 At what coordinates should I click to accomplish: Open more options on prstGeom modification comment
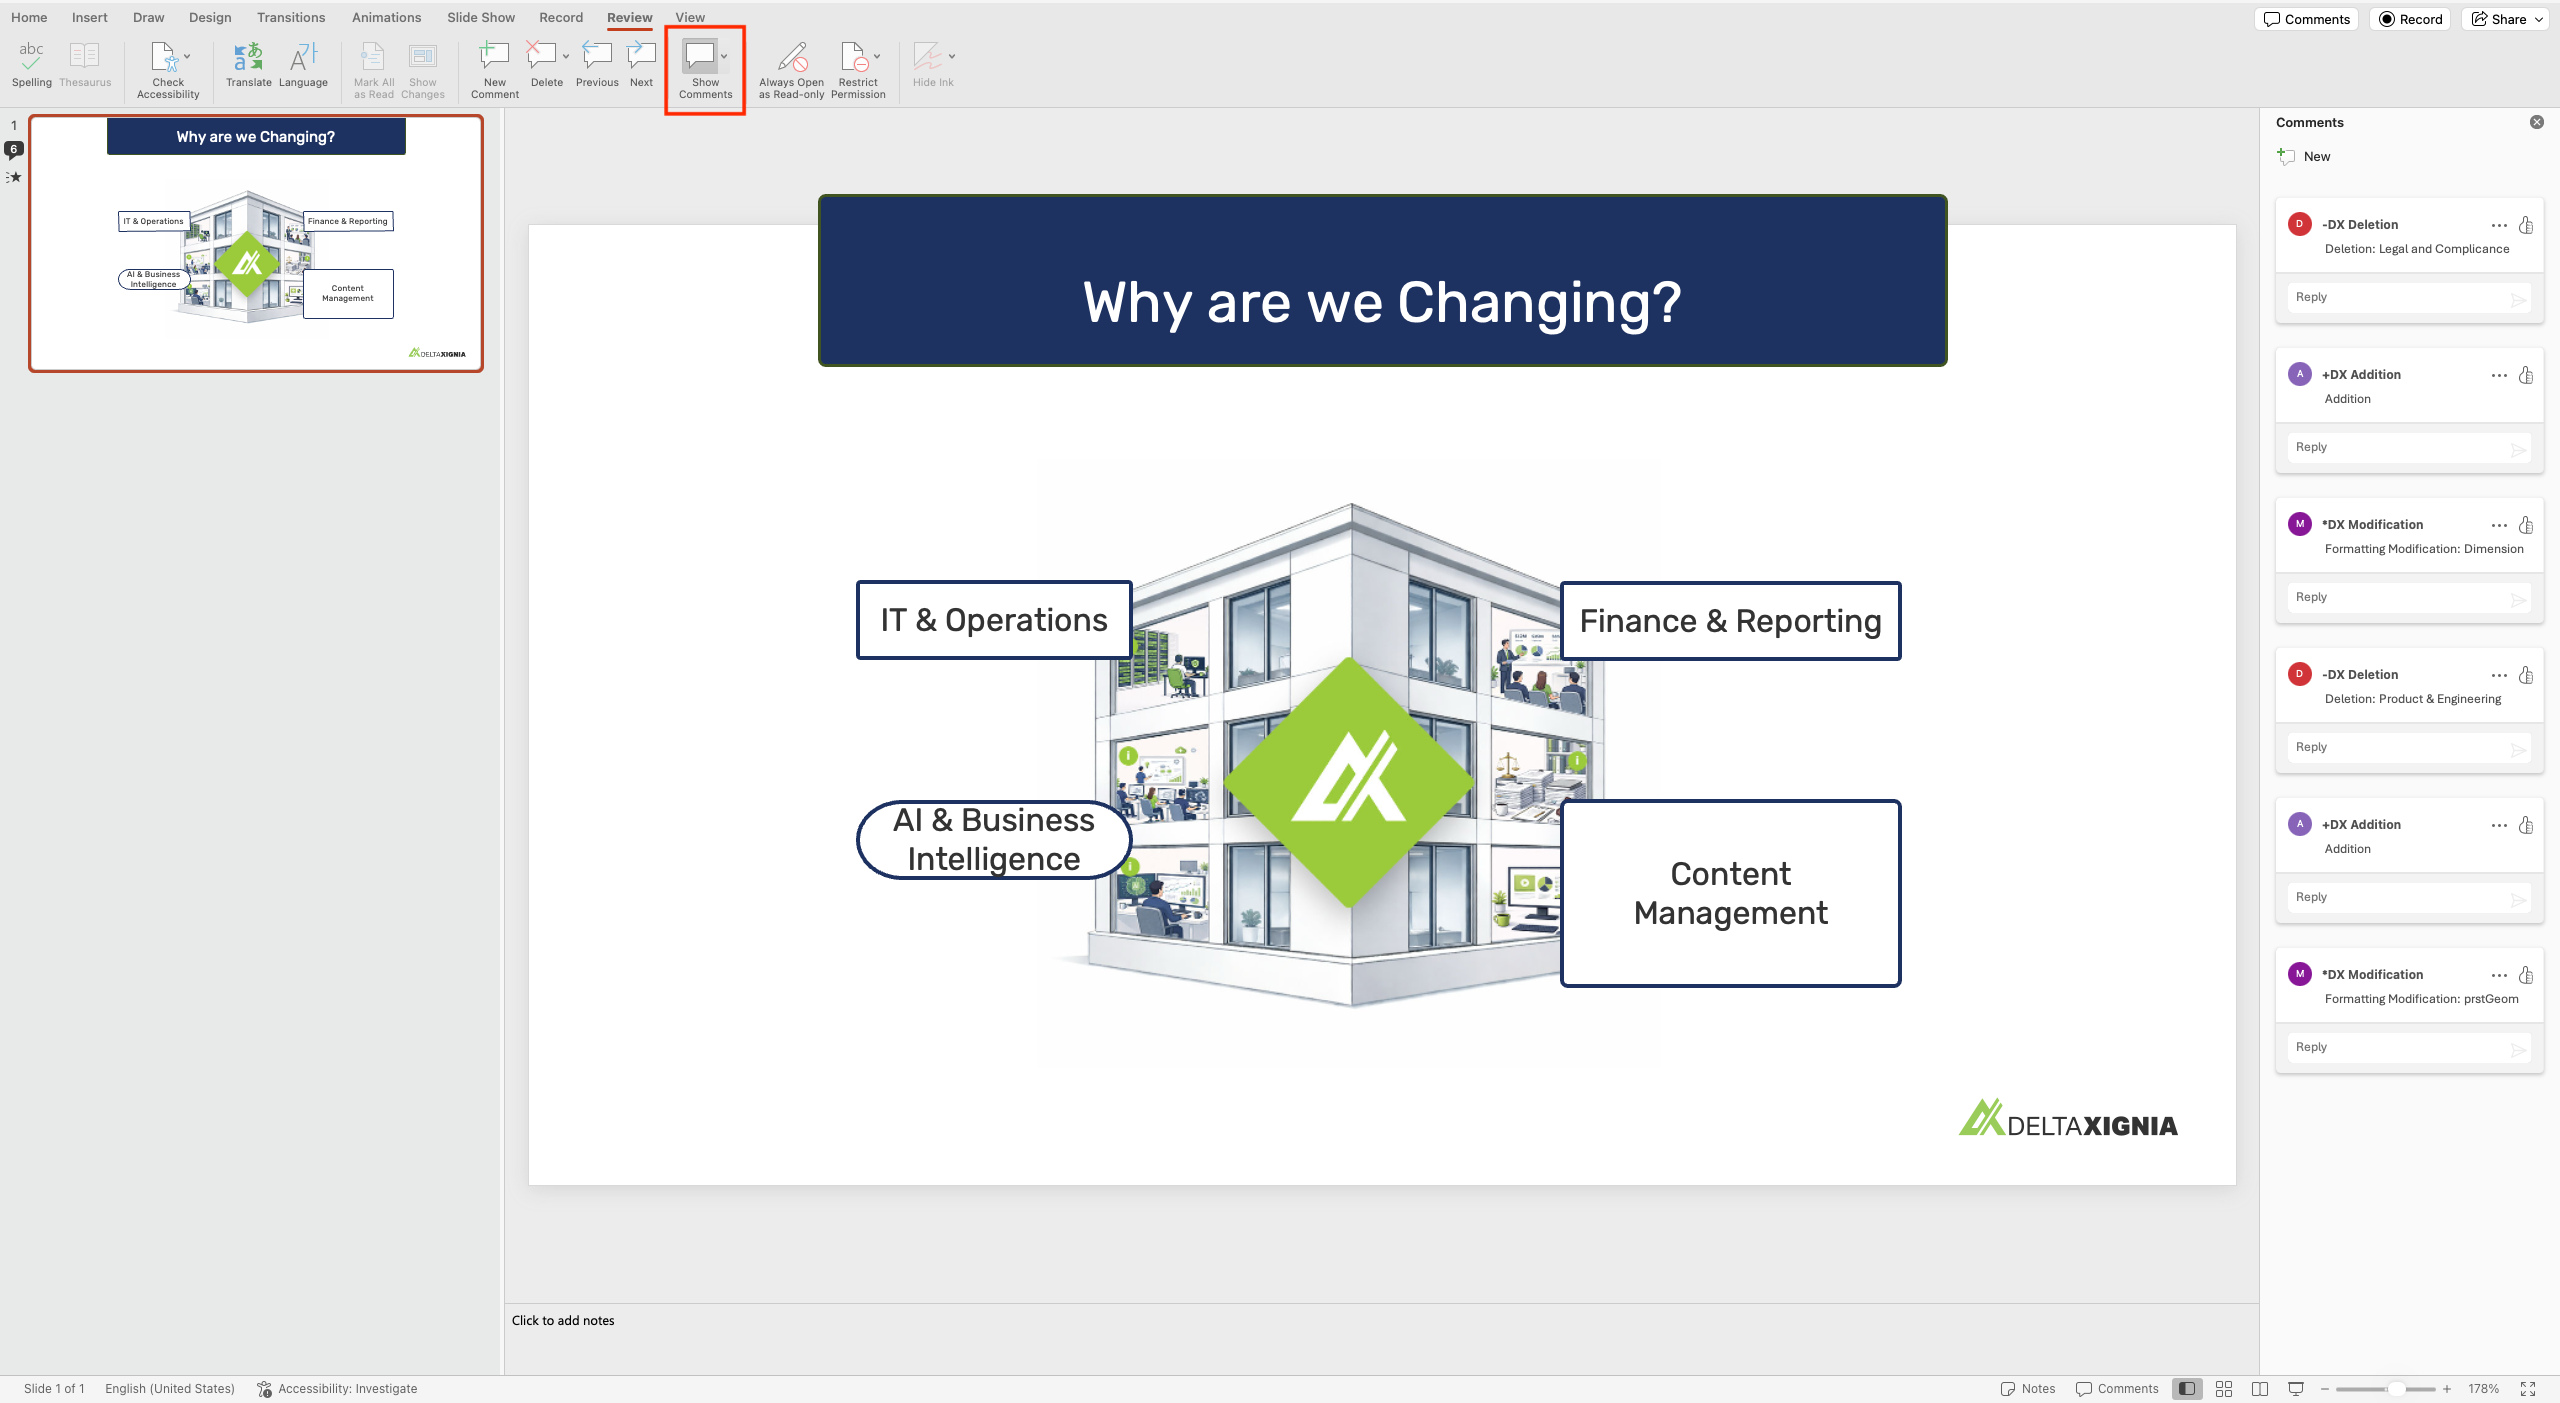pos(2499,975)
